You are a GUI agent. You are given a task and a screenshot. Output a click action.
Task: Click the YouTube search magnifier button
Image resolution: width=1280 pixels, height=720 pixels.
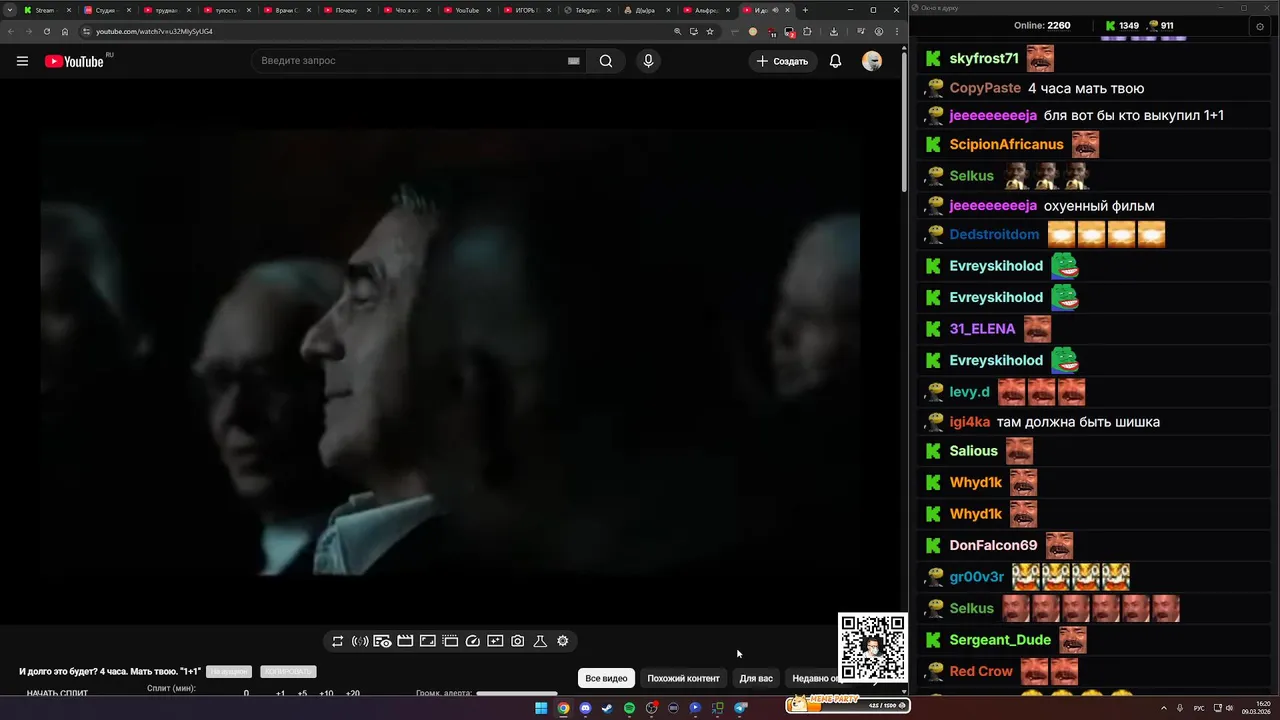tap(606, 61)
